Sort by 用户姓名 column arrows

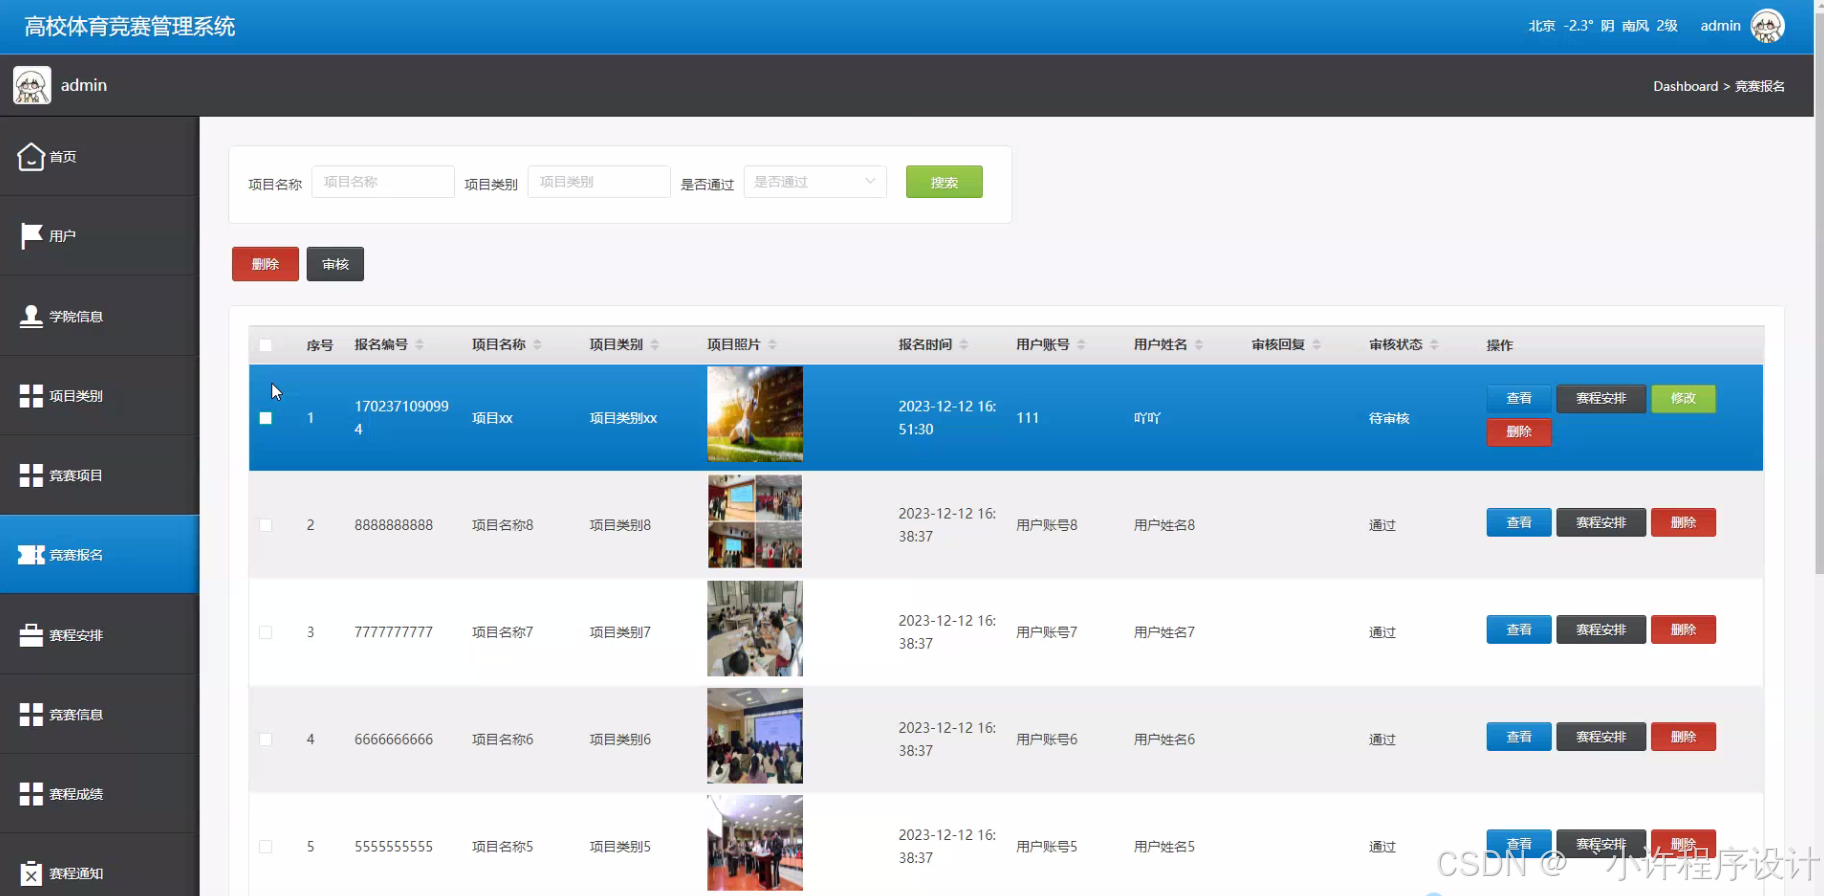point(1199,344)
